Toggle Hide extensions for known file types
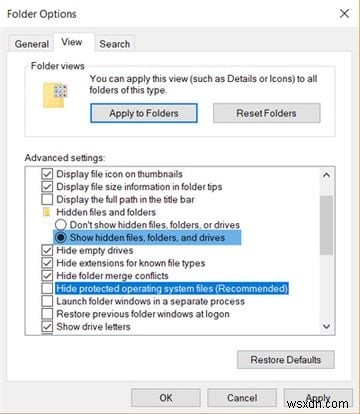This screenshot has height=414, width=360. (47, 263)
